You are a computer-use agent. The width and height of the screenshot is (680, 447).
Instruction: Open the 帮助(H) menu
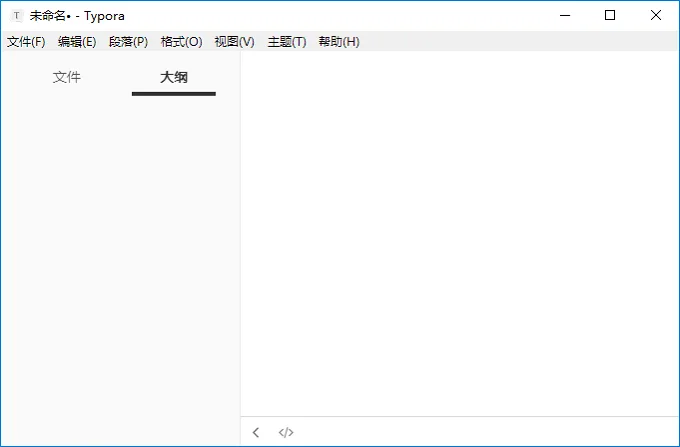tap(339, 42)
